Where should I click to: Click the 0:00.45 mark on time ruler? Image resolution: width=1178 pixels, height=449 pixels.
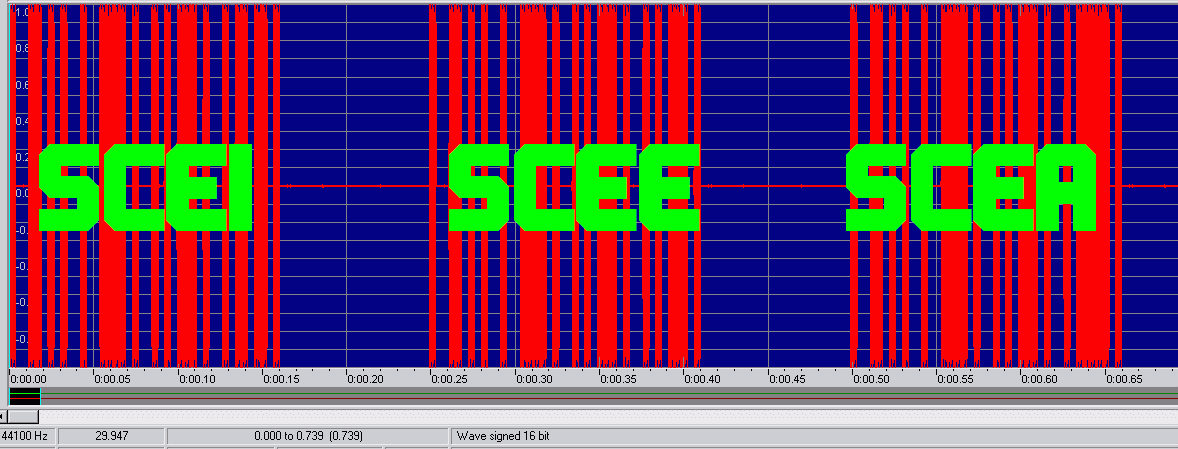[x=787, y=379]
